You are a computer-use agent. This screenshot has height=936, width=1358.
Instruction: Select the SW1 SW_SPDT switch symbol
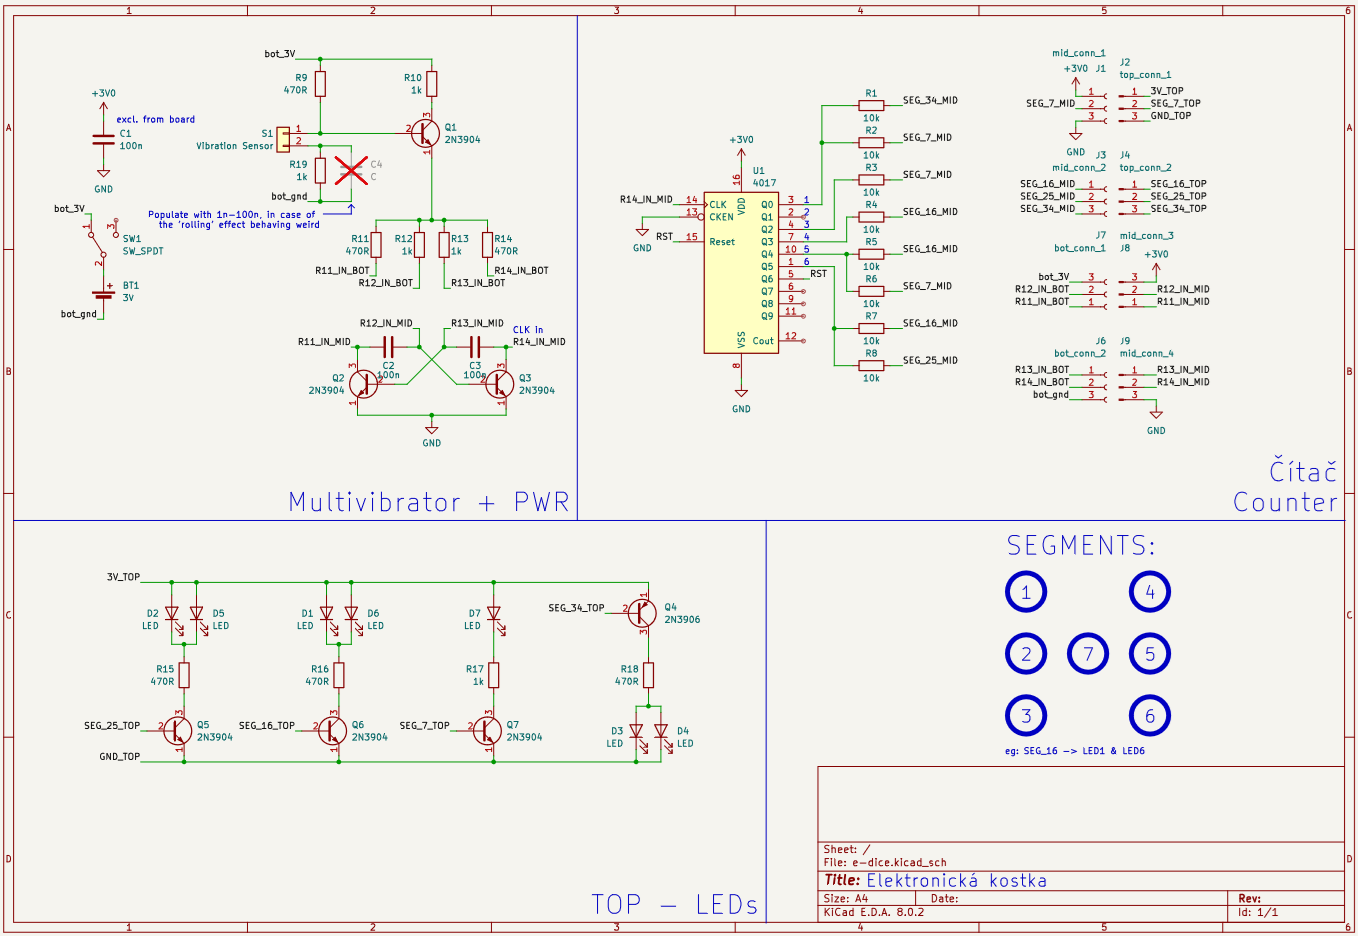tap(102, 240)
